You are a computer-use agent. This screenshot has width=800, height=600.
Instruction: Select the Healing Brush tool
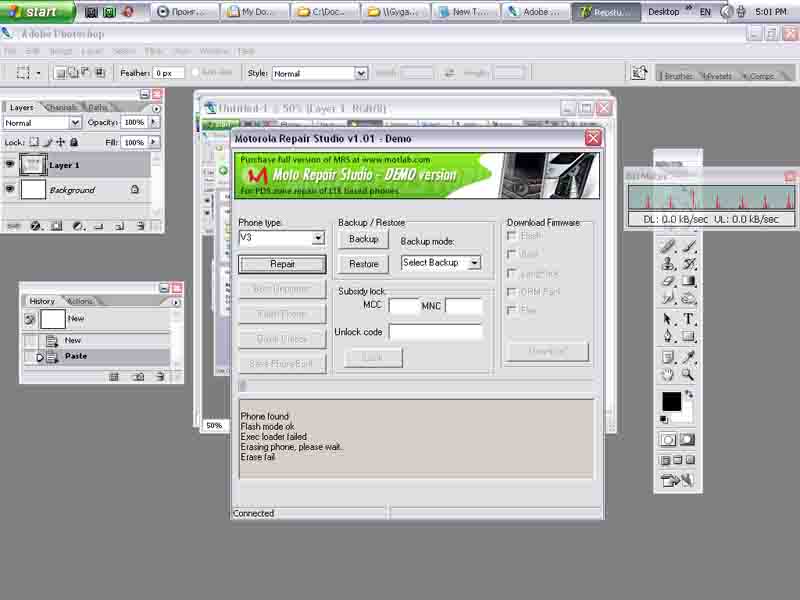(x=668, y=246)
